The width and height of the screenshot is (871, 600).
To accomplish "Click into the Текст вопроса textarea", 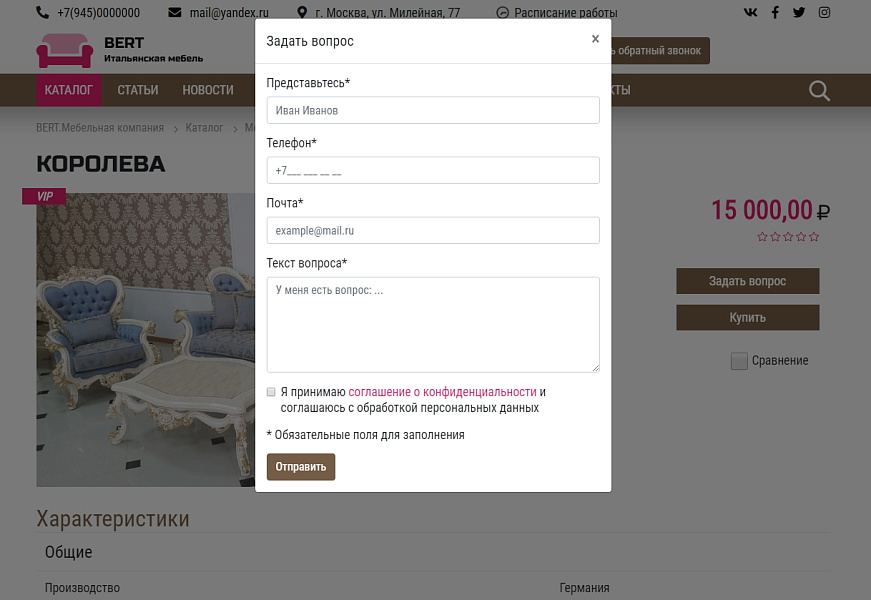I will tap(433, 325).
